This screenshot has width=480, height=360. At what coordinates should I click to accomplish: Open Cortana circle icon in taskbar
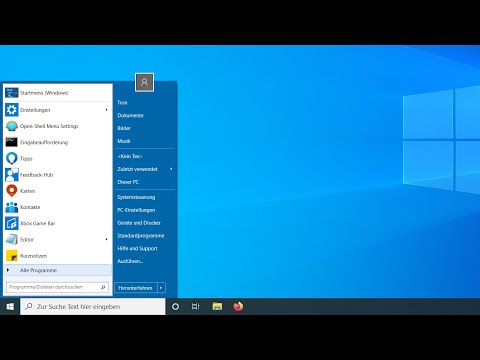175,306
